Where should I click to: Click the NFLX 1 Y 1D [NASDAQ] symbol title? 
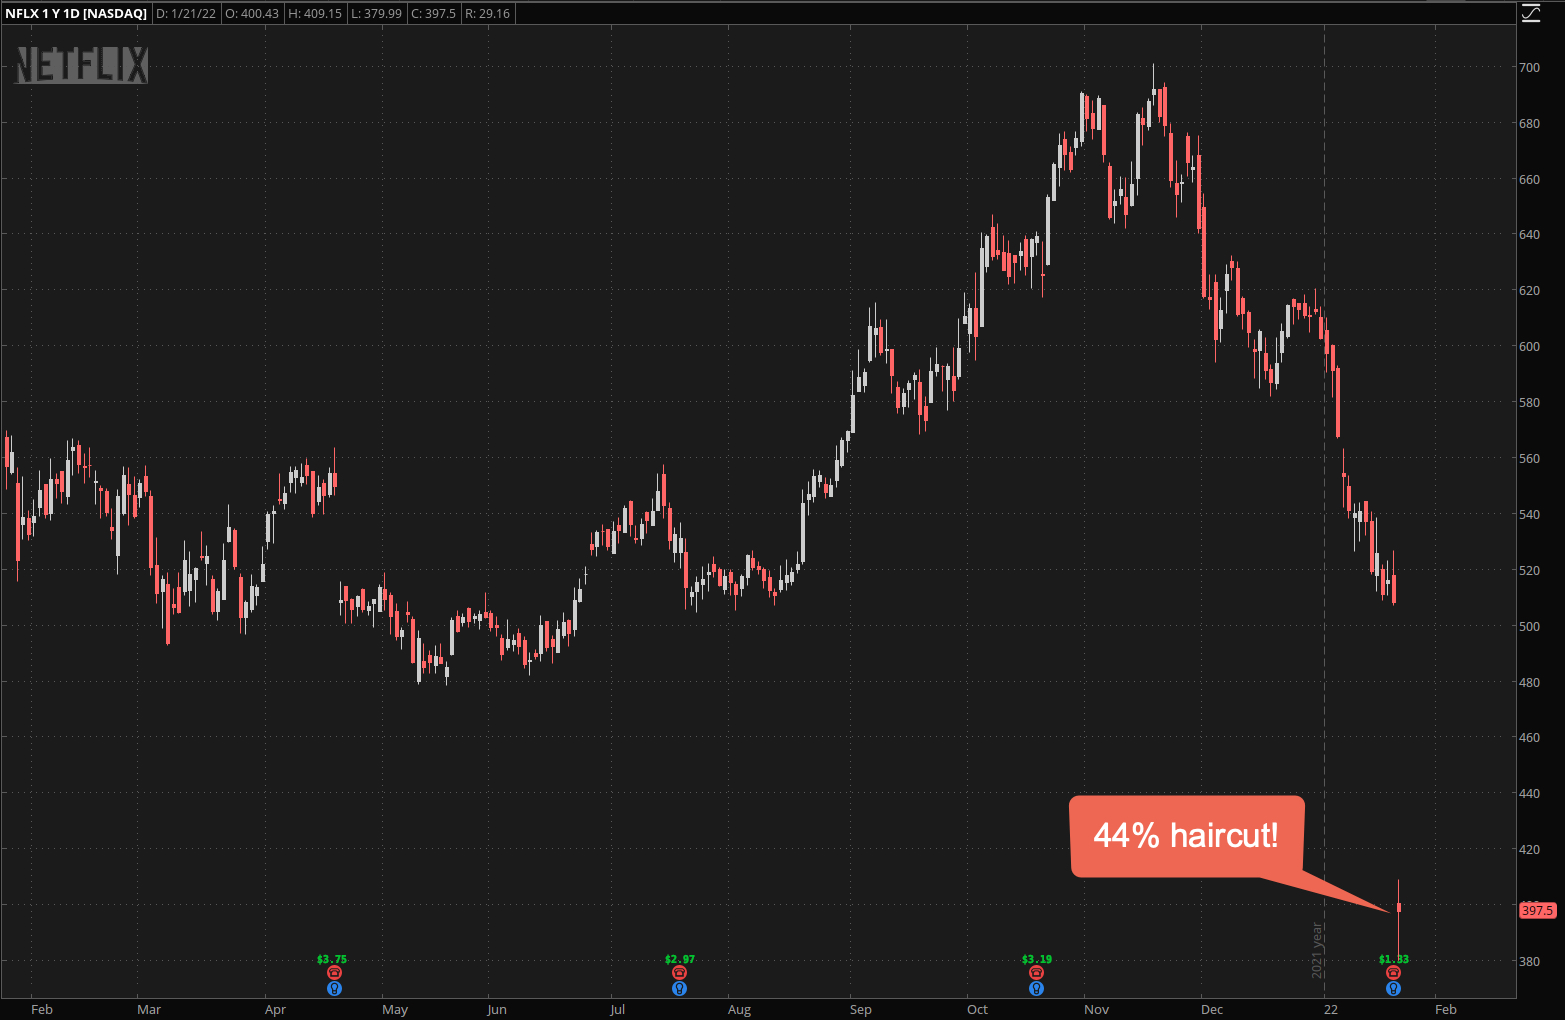coord(76,14)
